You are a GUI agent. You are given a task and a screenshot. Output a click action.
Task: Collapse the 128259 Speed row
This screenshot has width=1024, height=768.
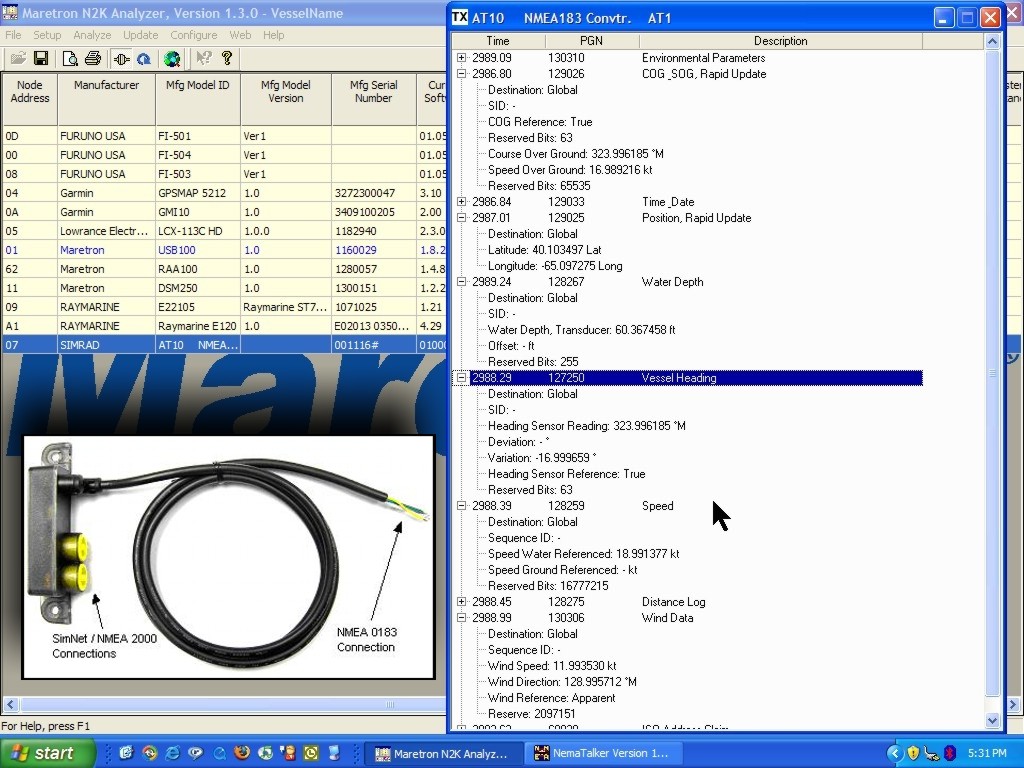tap(462, 505)
